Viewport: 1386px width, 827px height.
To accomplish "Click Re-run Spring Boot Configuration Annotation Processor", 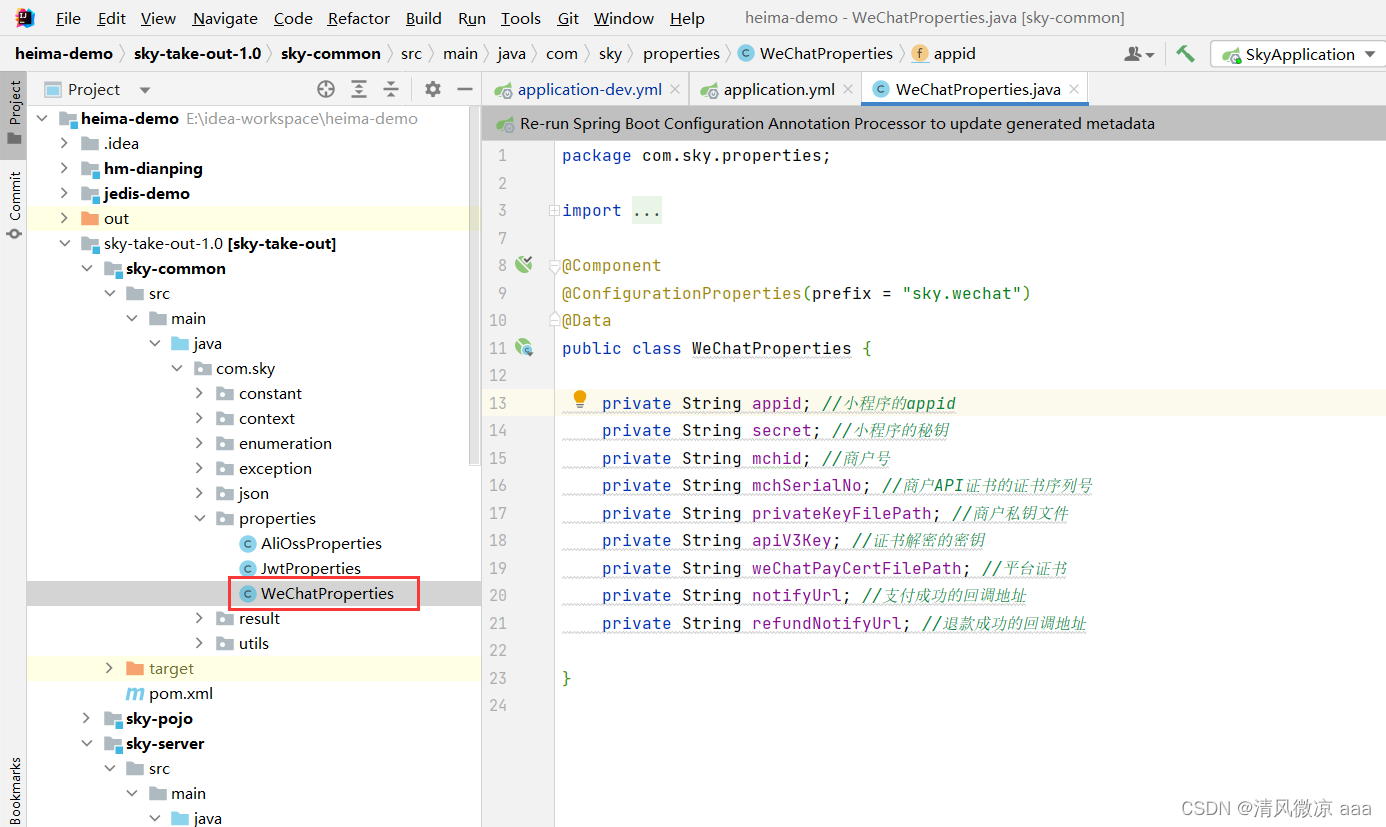I will coord(837,124).
